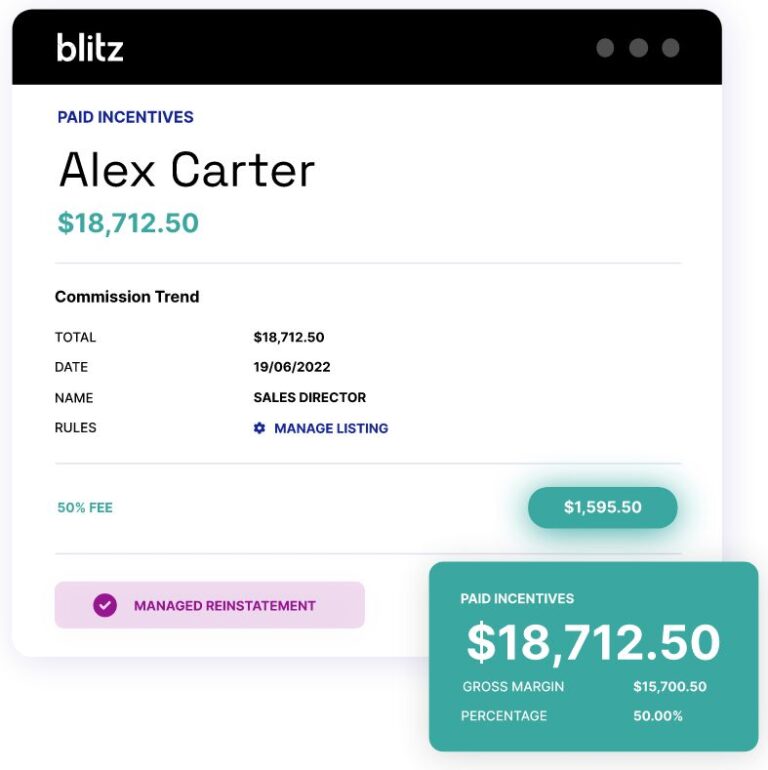Select the date value 19/06/2022
Viewport: 768px width, 770px height.
292,367
